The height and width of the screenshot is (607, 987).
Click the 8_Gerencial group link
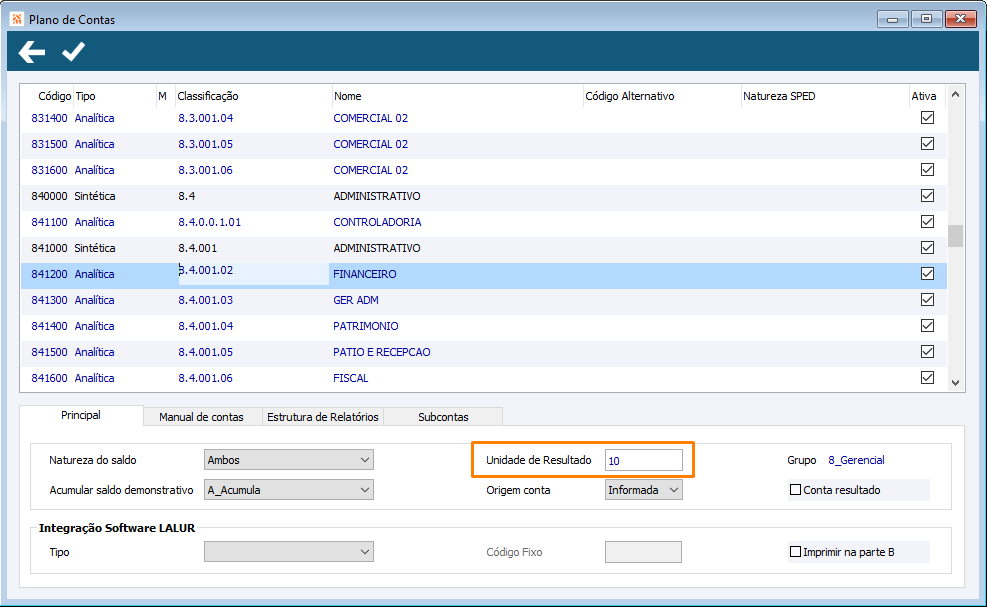[x=856, y=460]
